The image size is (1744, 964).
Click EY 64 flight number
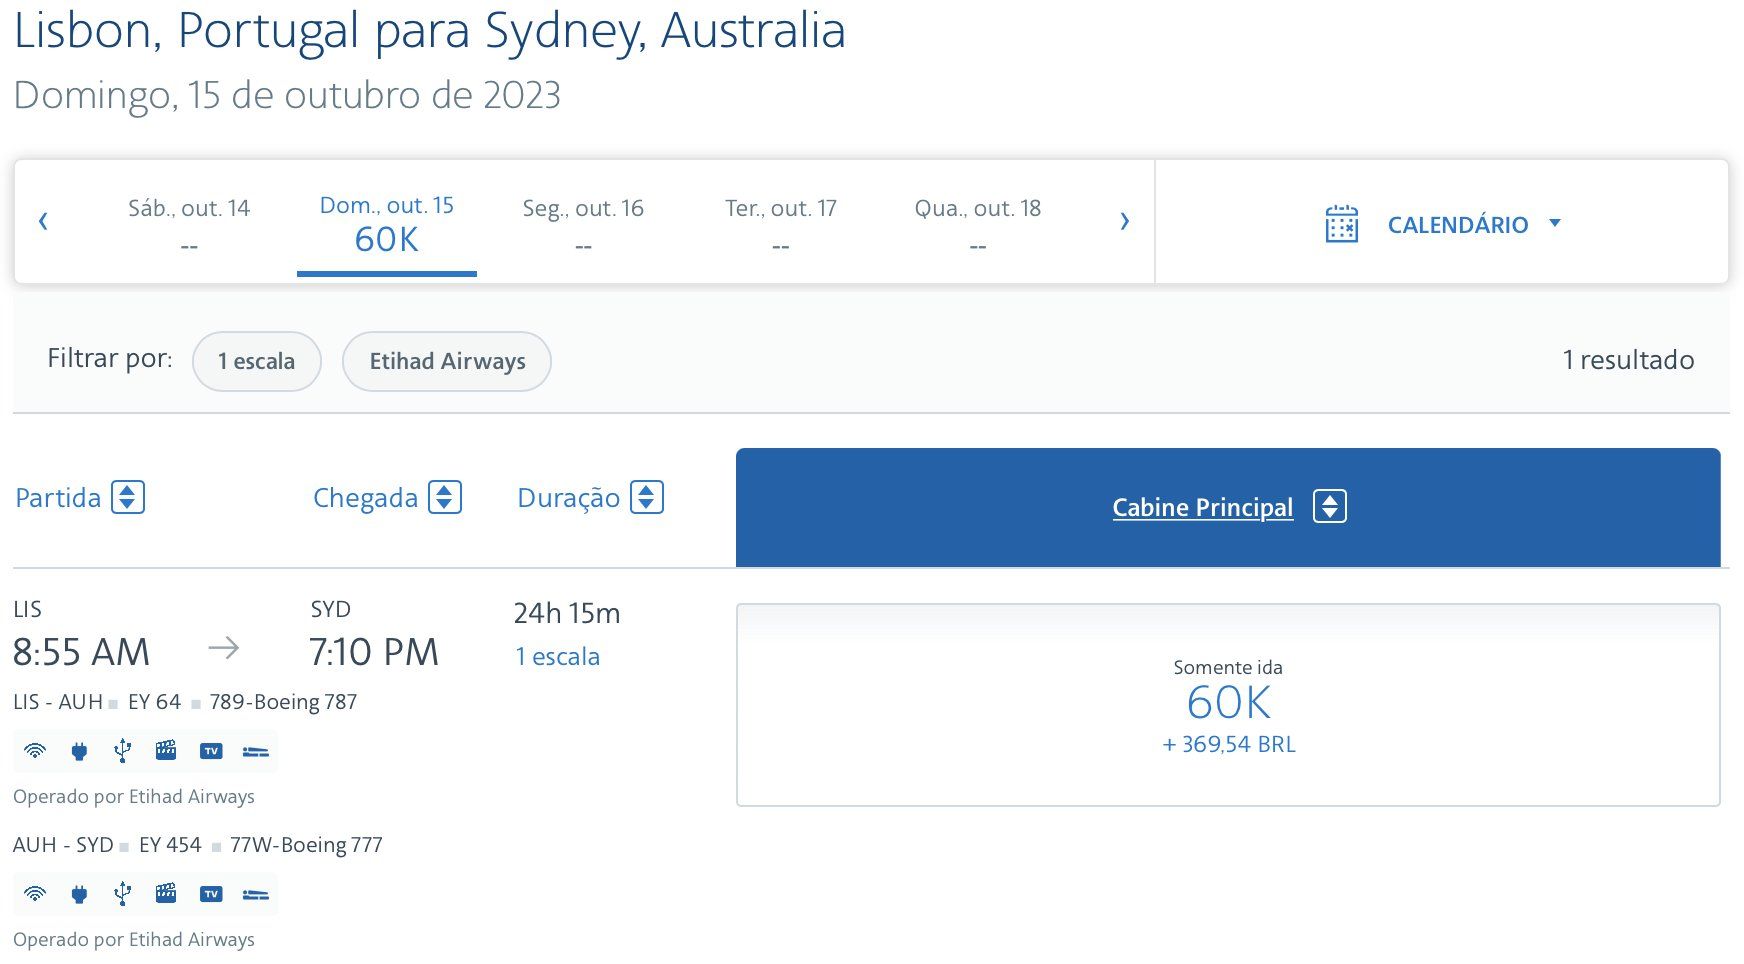[x=154, y=702]
